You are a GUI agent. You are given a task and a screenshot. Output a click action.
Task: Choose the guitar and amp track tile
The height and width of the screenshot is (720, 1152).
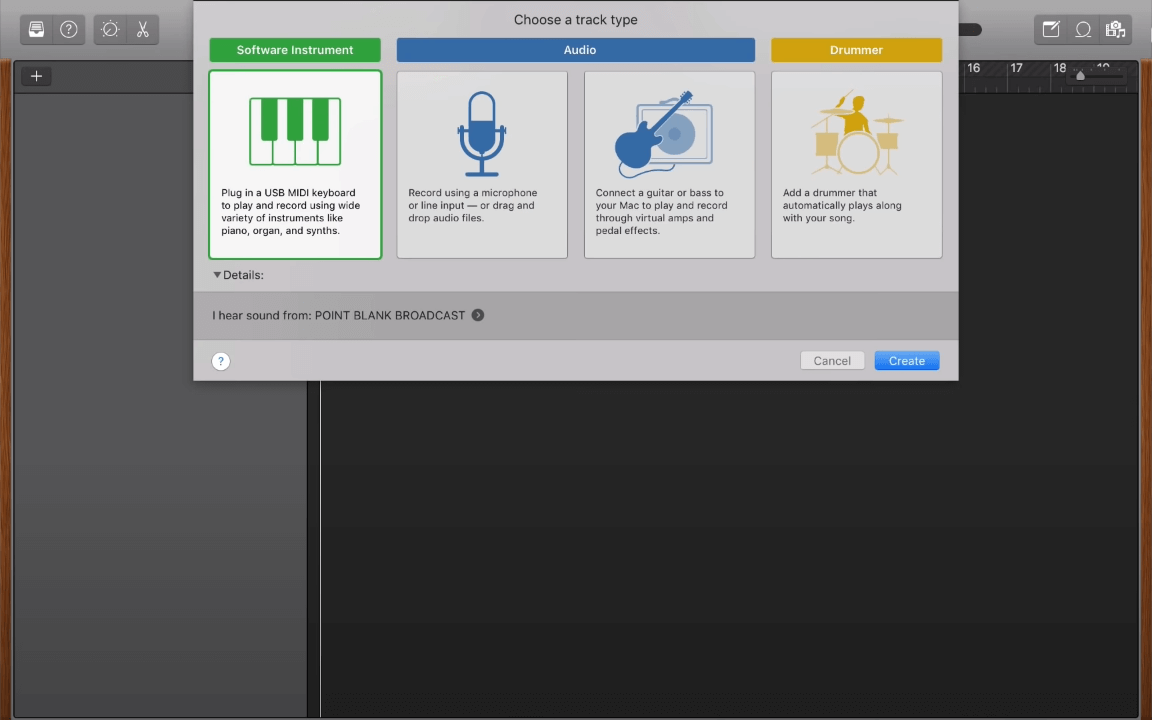pos(669,165)
